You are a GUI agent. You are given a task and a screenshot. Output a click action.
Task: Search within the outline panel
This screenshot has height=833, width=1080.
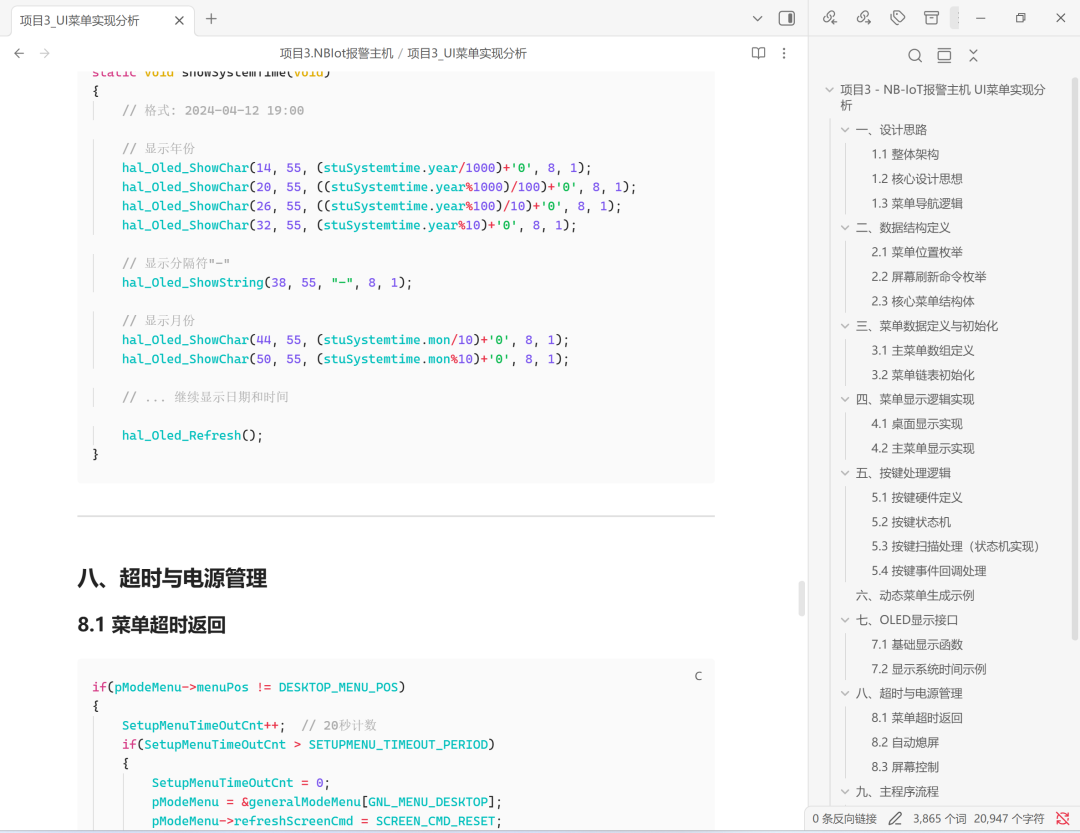point(915,56)
